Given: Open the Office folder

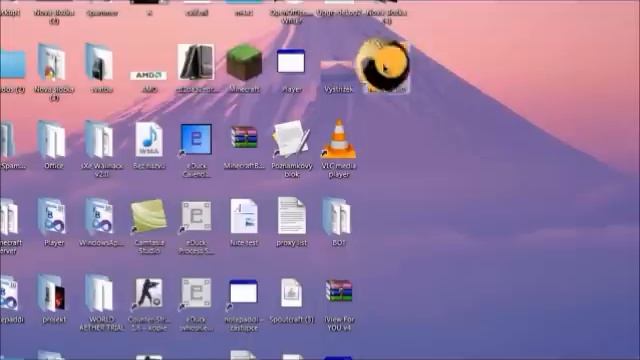Looking at the screenshot, I should click(x=53, y=140).
